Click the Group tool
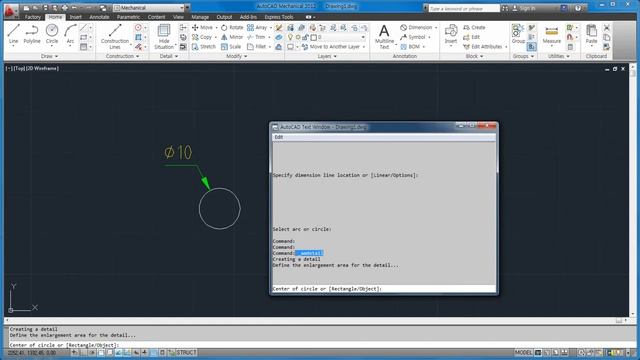Screen dimensions: 640x360 coord(518,33)
